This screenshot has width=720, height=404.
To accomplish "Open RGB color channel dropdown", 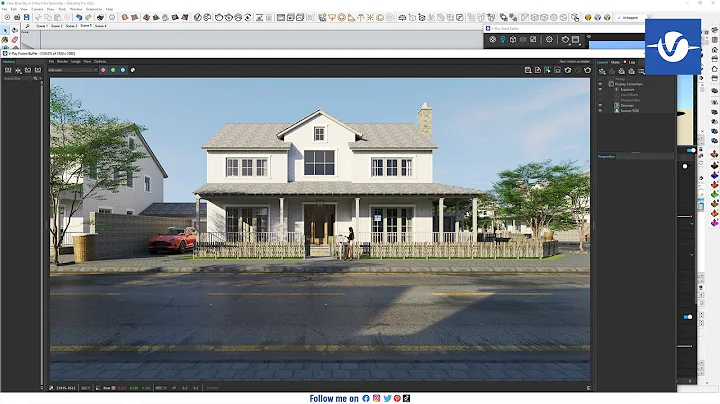I will click(73, 70).
